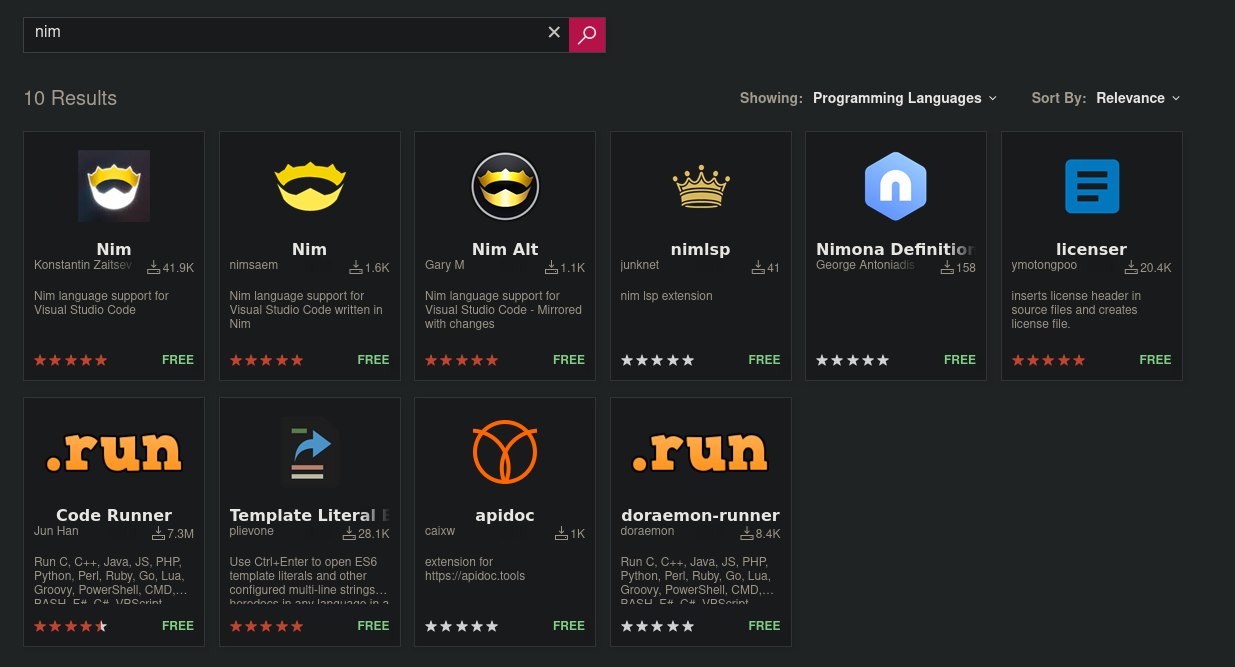Open the Nimona Definition extension title
The height and width of the screenshot is (667, 1235).
896,249
